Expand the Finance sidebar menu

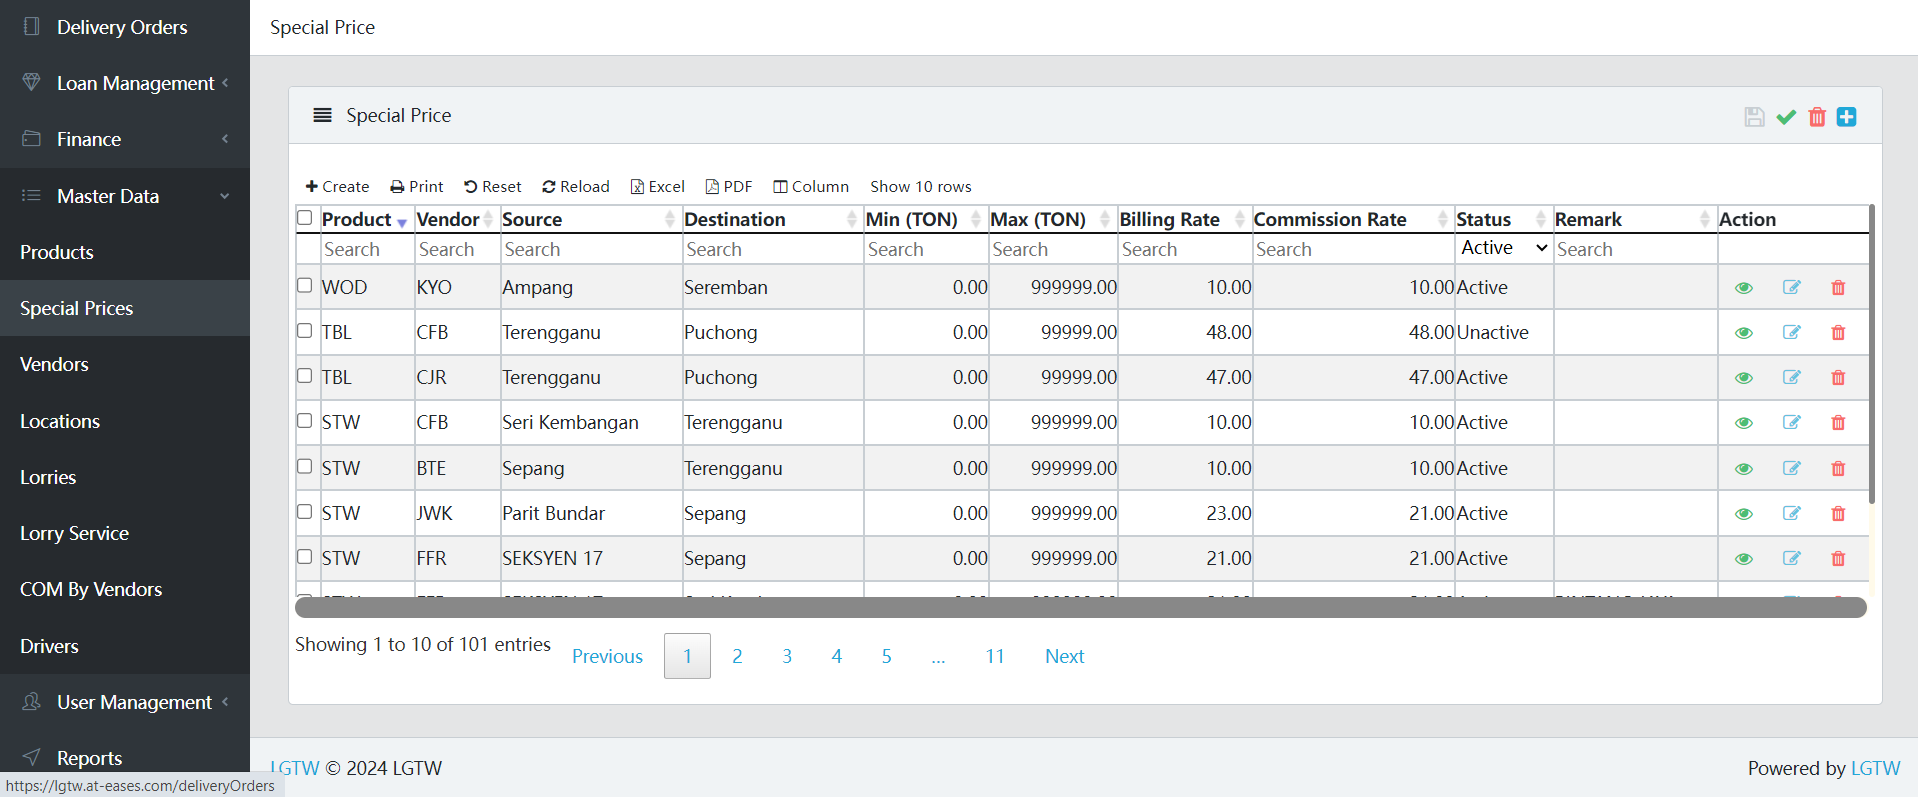tap(125, 139)
